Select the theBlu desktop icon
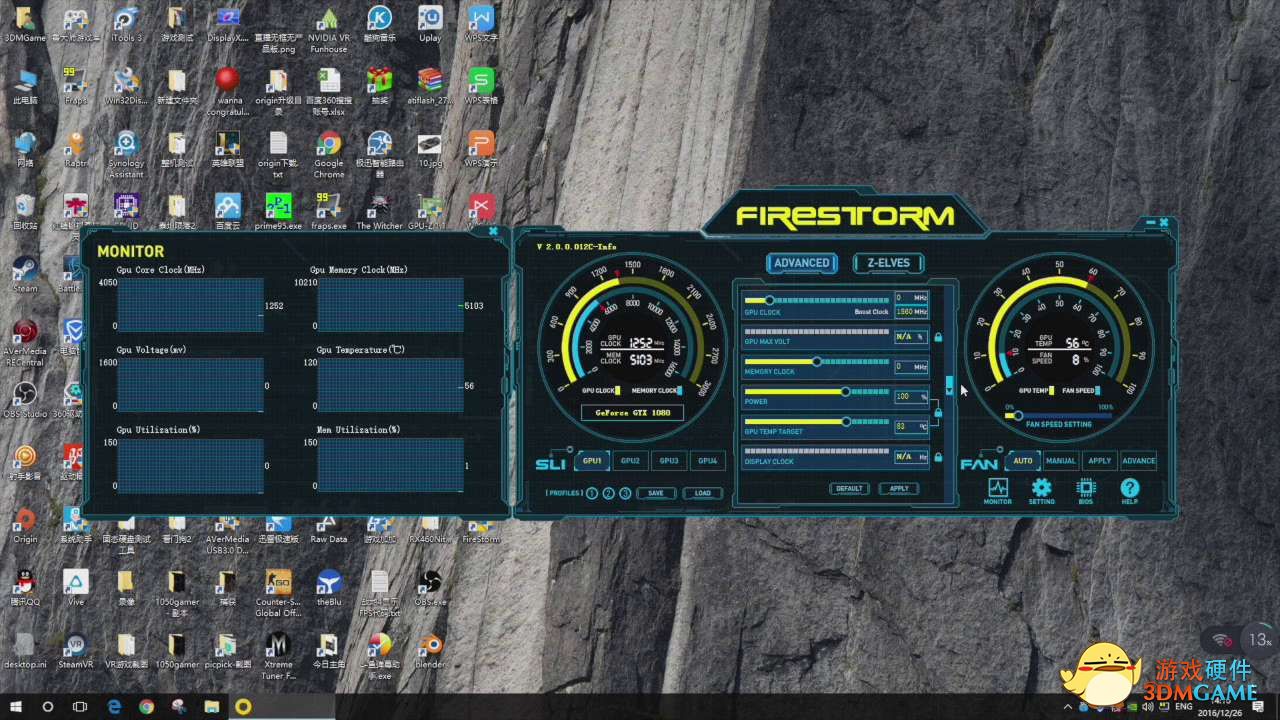 pos(329,588)
